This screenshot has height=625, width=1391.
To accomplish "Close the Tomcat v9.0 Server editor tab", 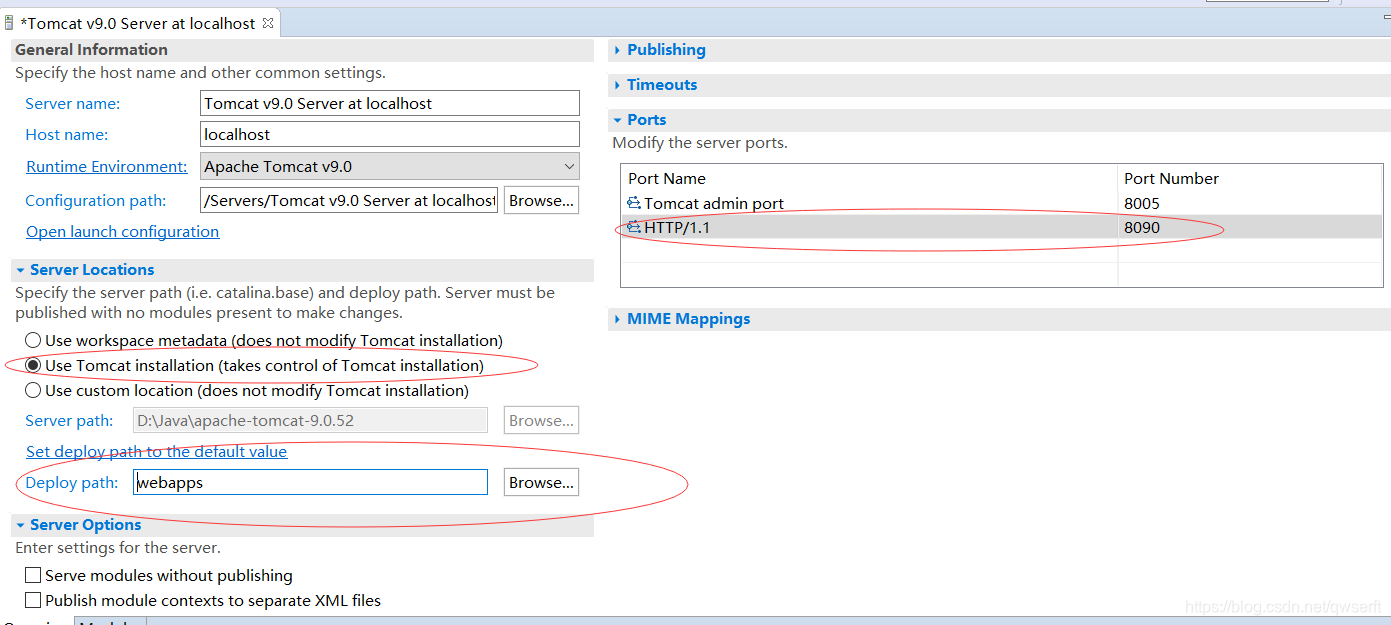I will 268,23.
